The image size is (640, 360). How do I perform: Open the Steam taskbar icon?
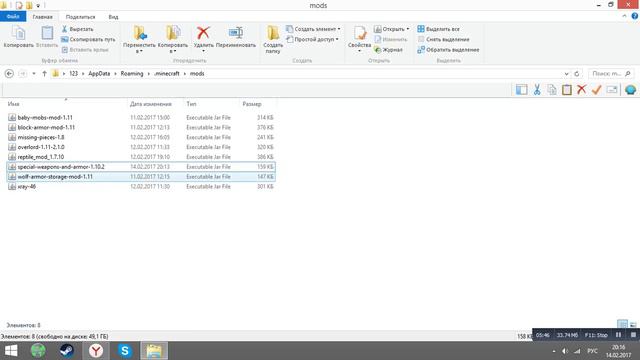pos(67,351)
